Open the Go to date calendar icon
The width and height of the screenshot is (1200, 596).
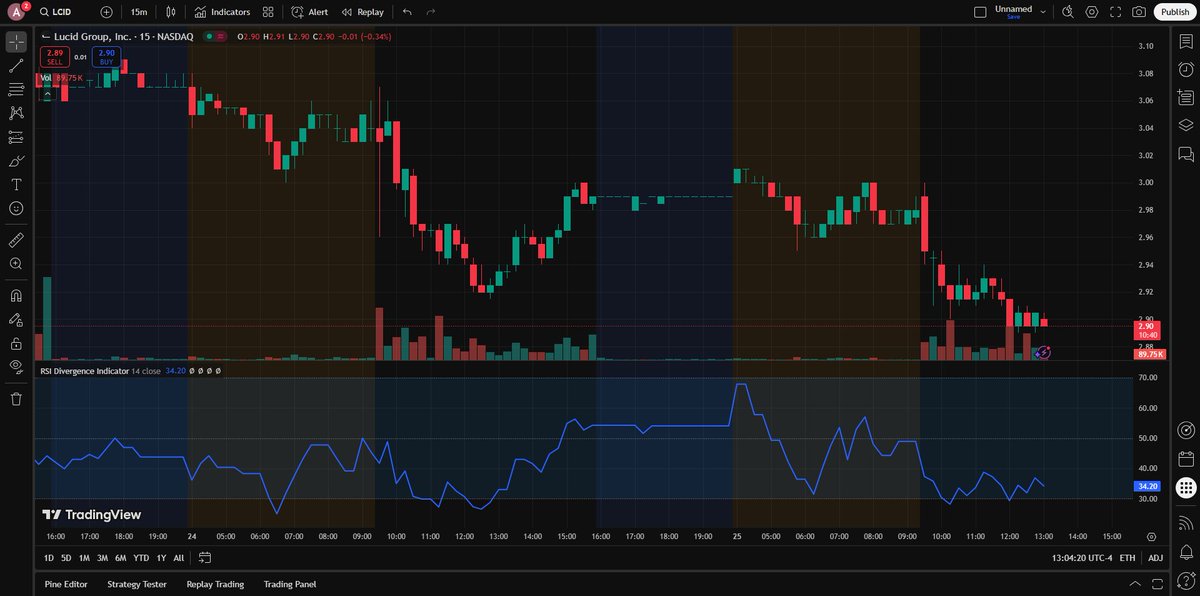pos(205,558)
